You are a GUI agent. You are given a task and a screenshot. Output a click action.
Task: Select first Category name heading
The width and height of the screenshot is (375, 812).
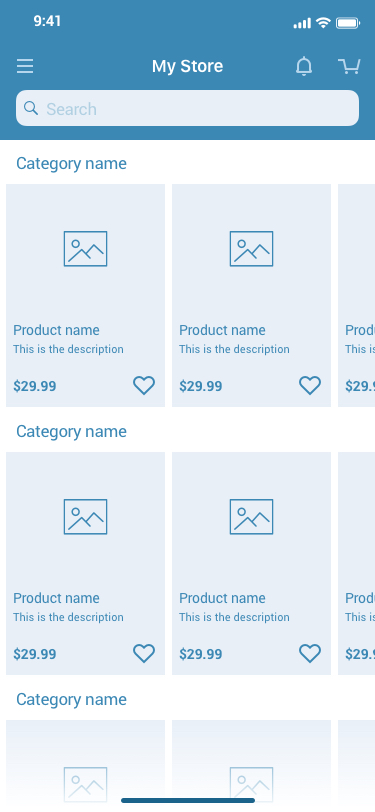(71, 164)
